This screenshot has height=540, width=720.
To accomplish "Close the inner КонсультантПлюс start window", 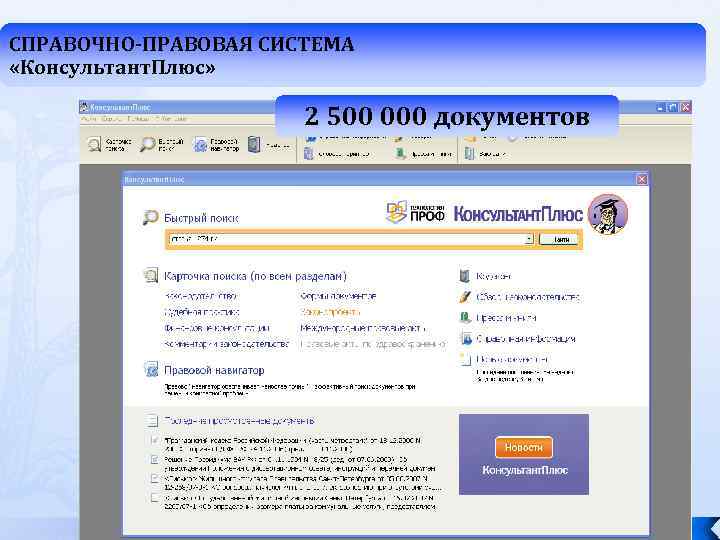I will [641, 179].
